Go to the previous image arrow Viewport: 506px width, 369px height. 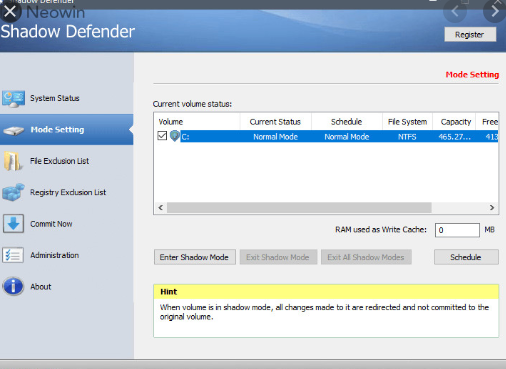455,11
